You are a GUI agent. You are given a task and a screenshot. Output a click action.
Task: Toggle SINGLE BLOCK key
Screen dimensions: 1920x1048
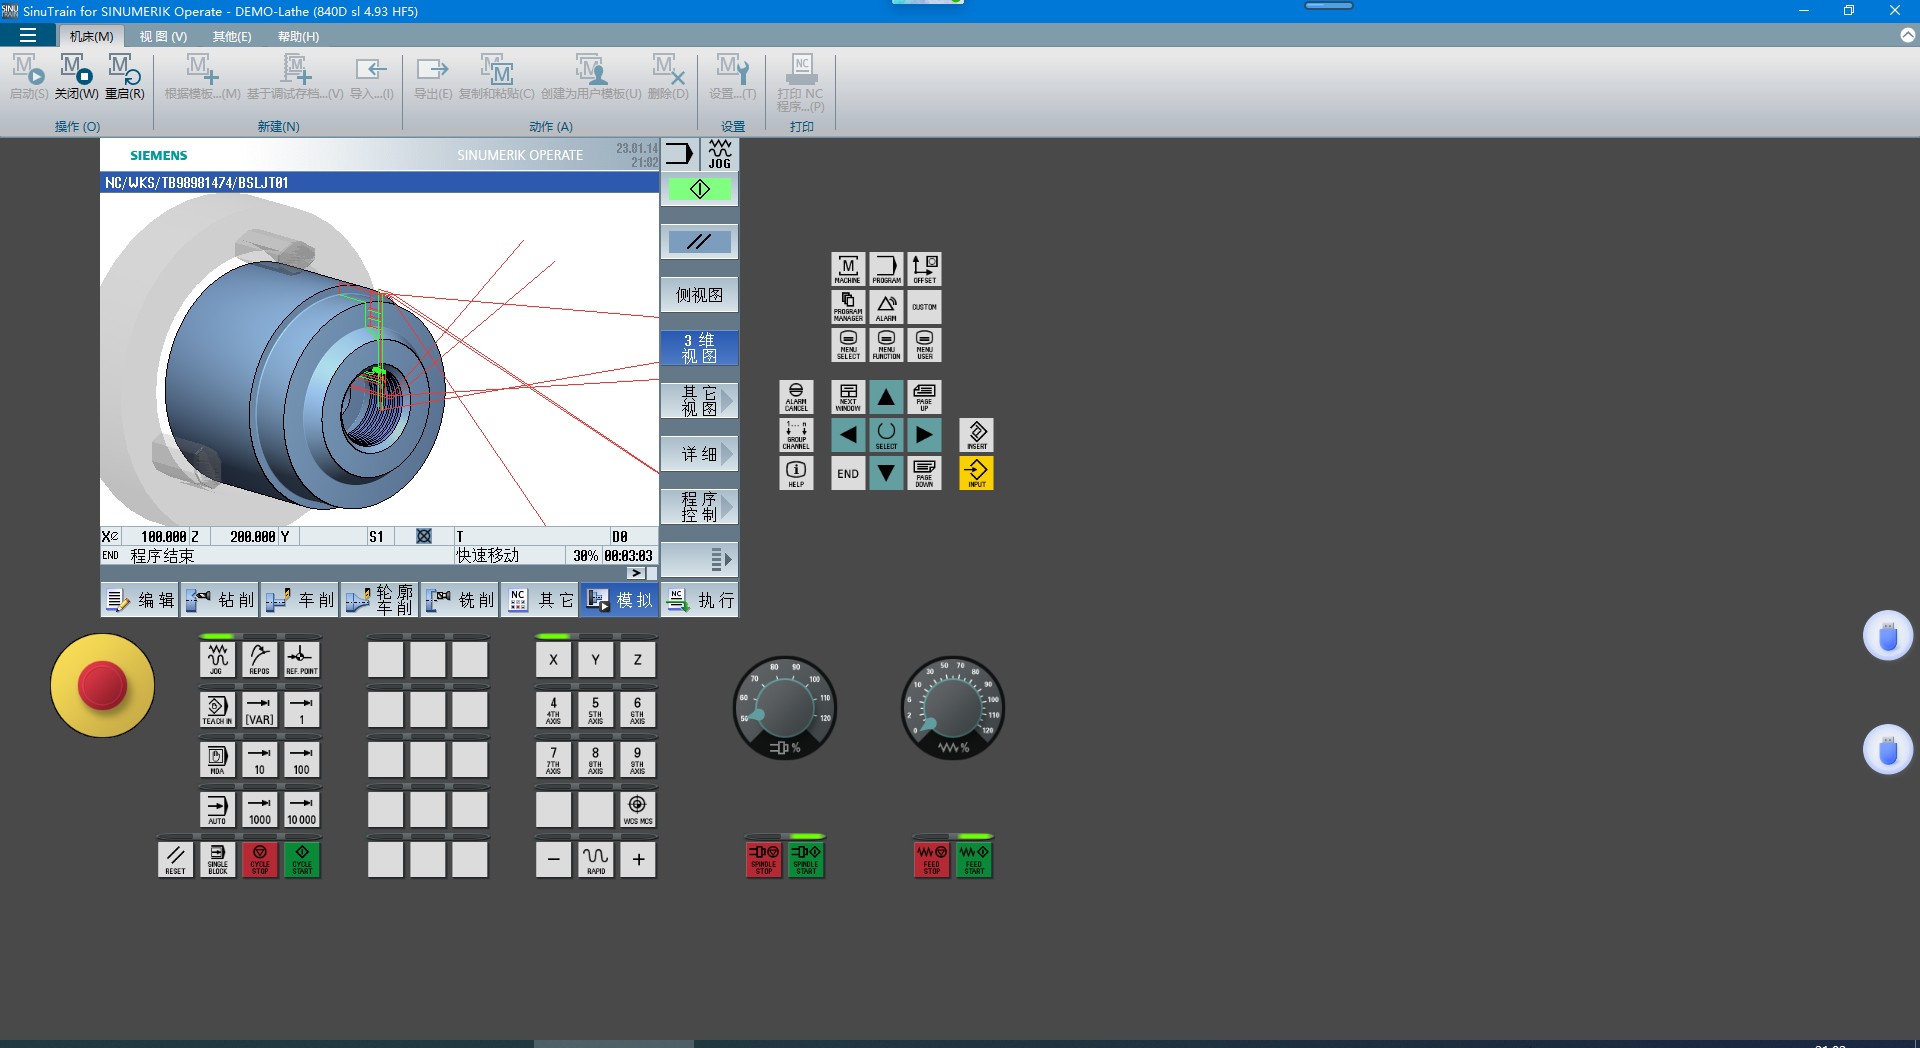pos(217,860)
